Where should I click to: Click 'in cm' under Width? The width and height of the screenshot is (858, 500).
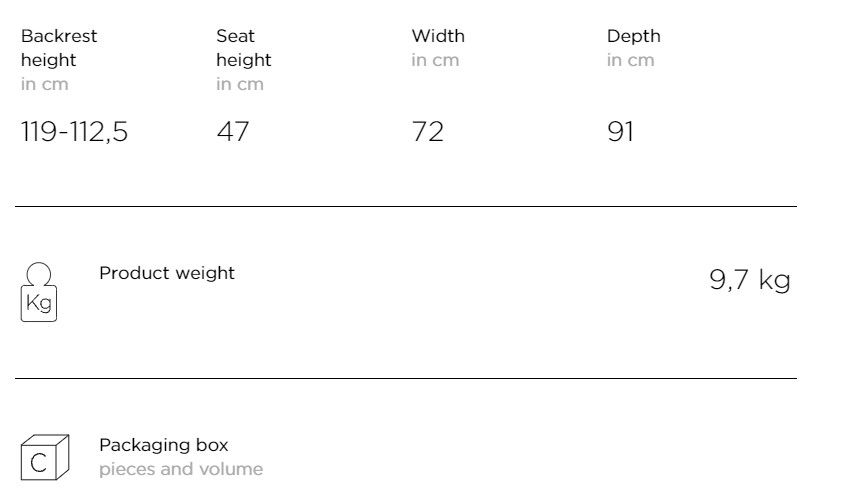tap(436, 60)
